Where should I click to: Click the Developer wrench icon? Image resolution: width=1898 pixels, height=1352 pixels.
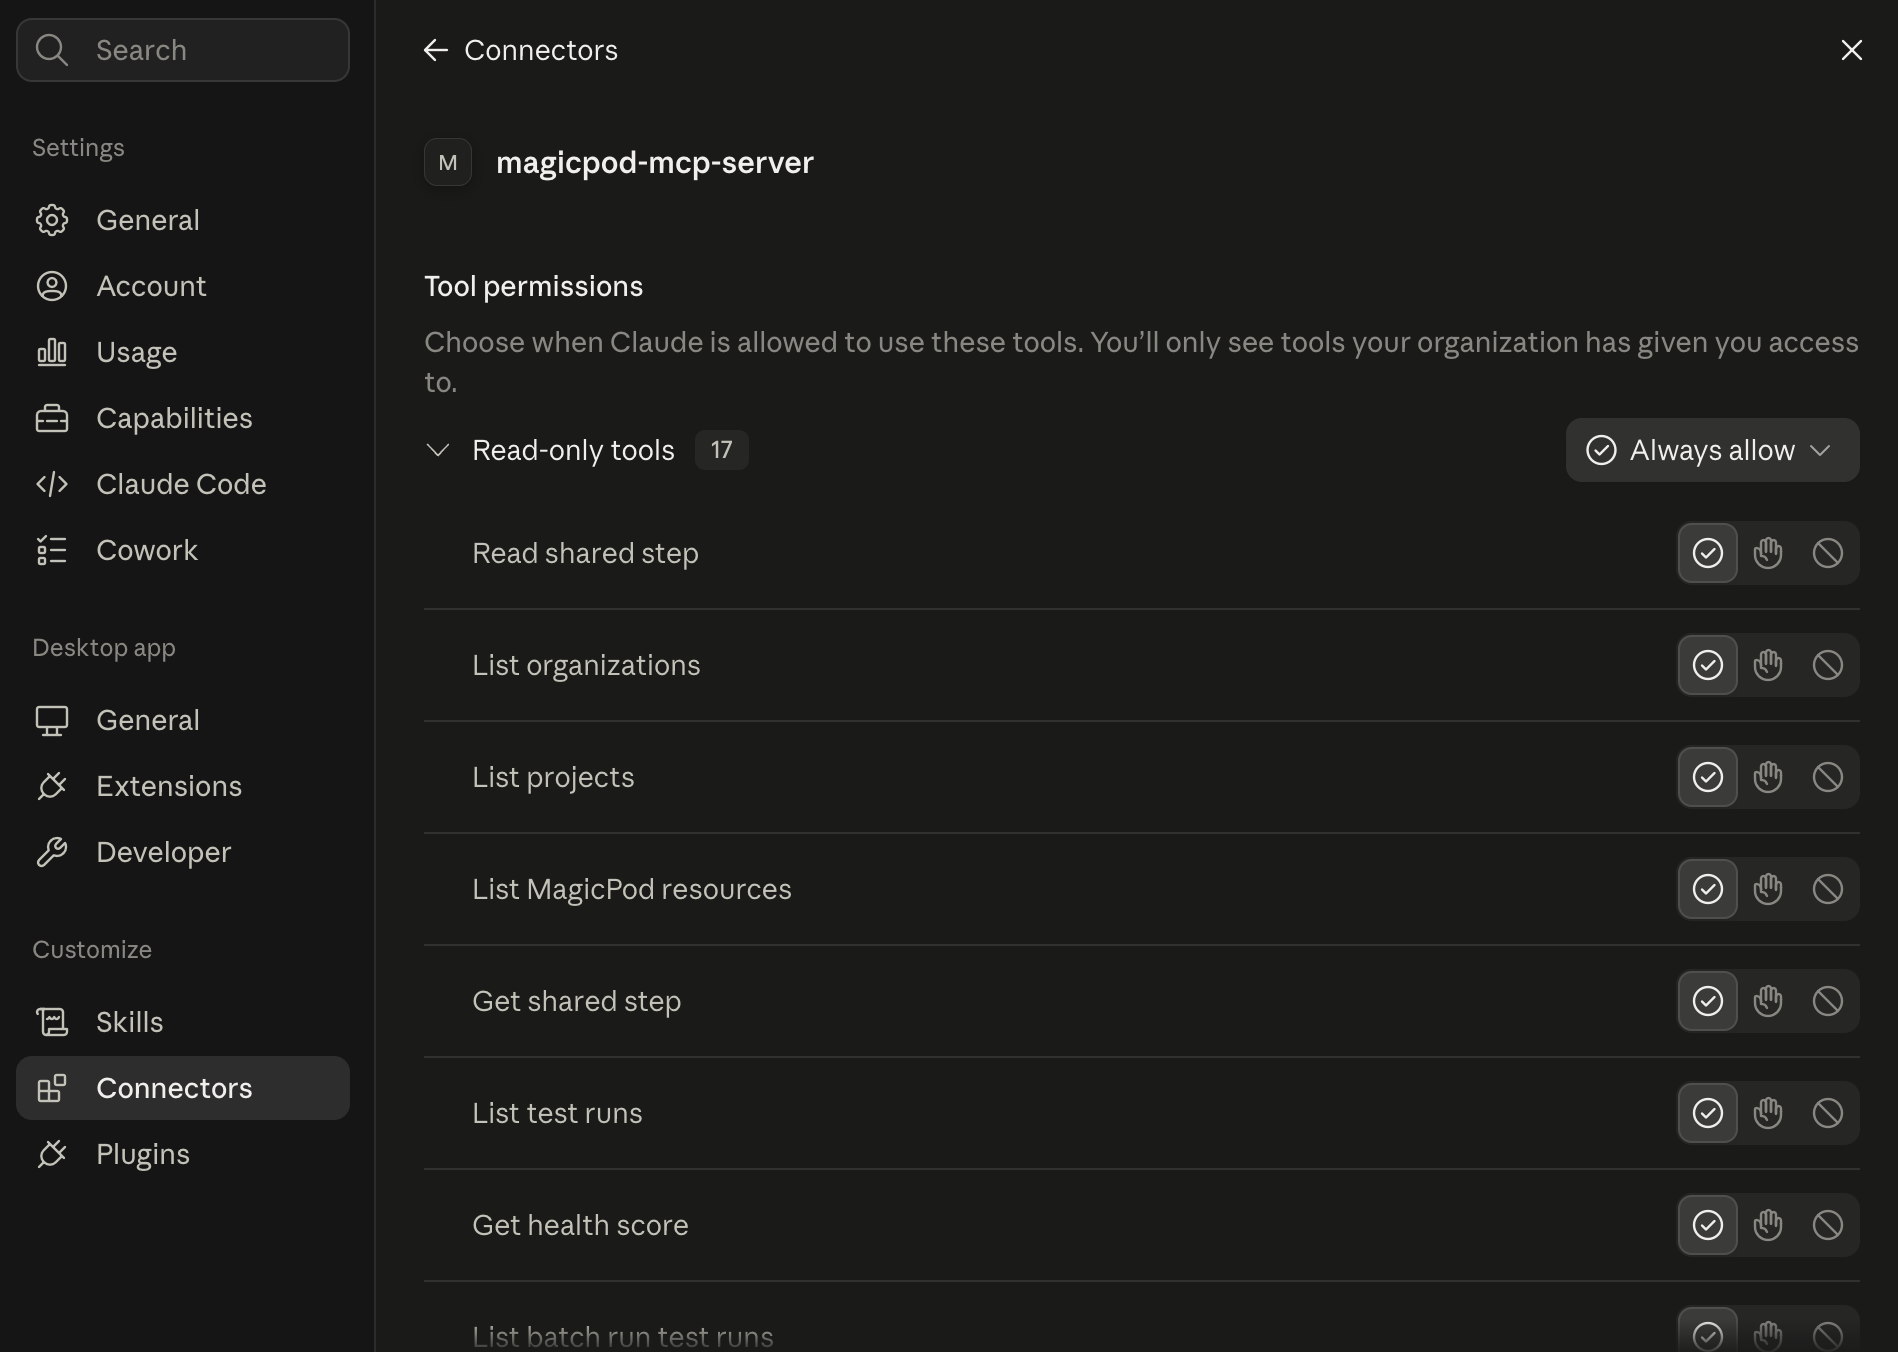(52, 852)
